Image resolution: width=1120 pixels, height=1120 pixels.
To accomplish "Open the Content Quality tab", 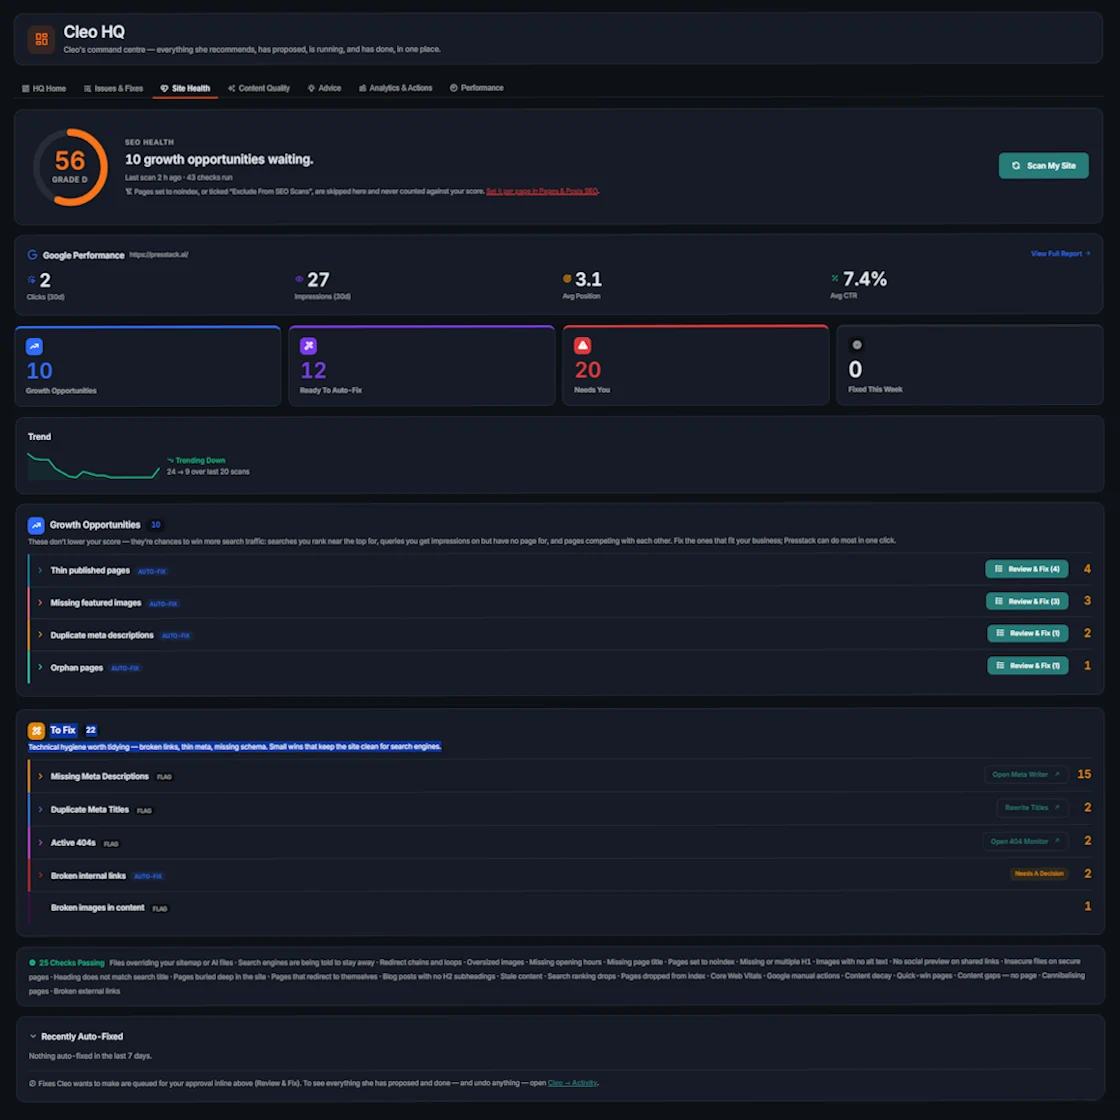I will [259, 89].
